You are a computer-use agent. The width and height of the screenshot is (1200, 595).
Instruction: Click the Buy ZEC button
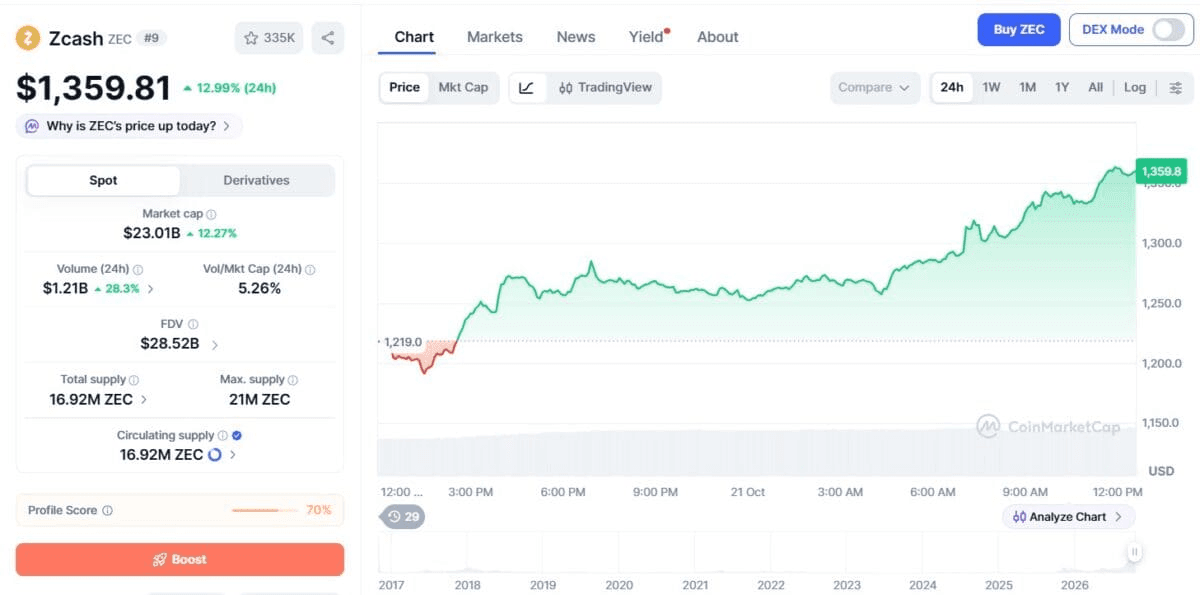tap(1019, 30)
